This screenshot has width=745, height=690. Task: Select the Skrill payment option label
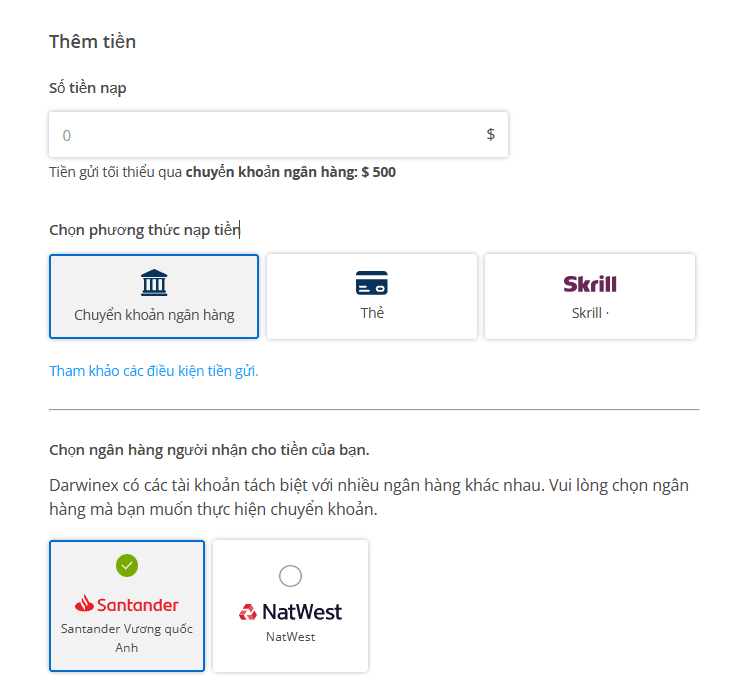[x=590, y=313]
